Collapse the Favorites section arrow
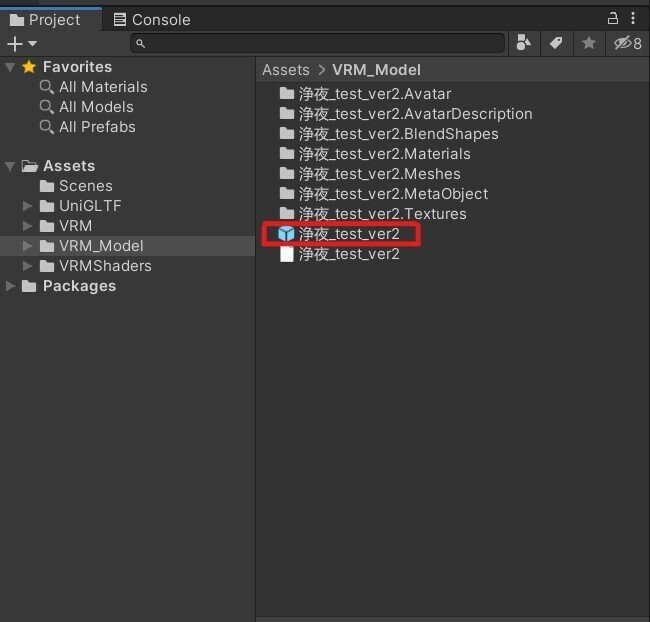650x622 pixels. (10, 67)
